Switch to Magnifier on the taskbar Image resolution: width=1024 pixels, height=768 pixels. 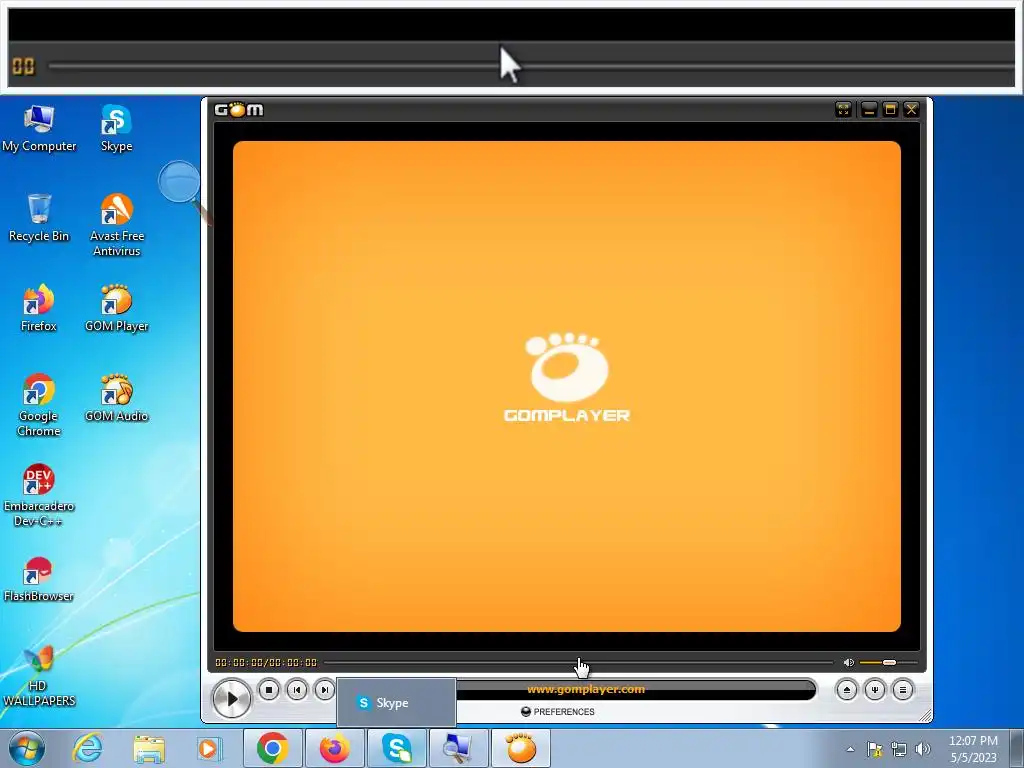coord(458,748)
